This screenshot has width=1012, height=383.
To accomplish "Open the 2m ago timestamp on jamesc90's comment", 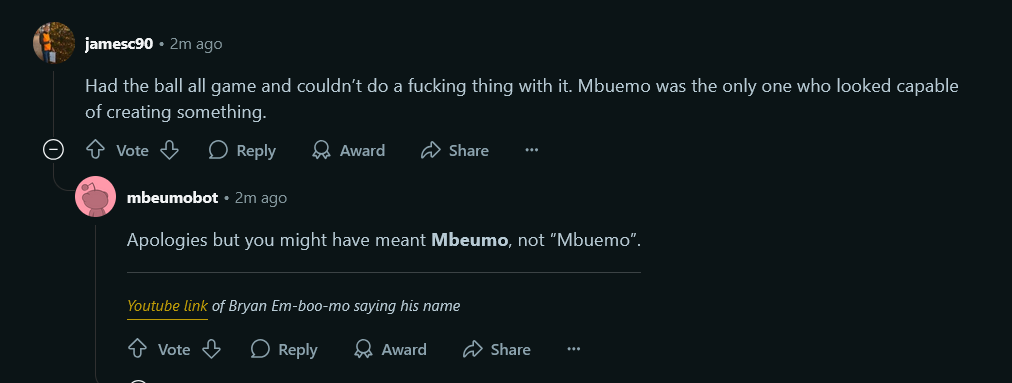I will [196, 44].
